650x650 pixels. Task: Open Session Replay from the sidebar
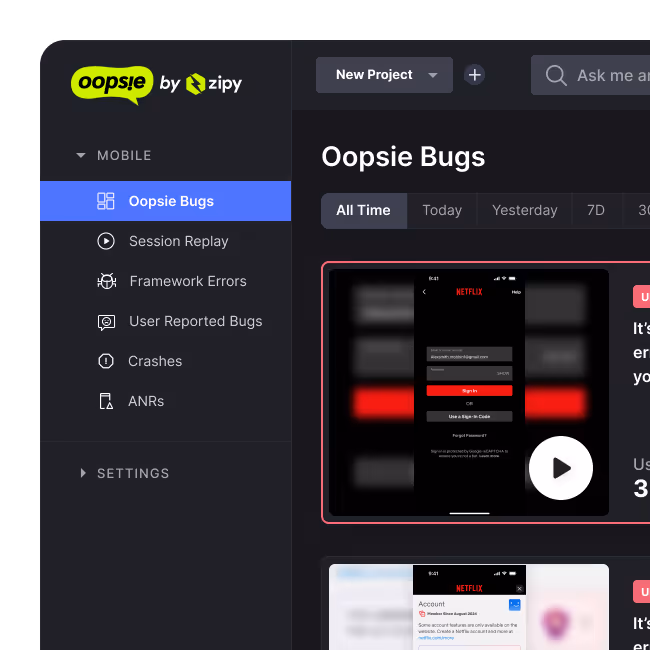click(x=165, y=241)
